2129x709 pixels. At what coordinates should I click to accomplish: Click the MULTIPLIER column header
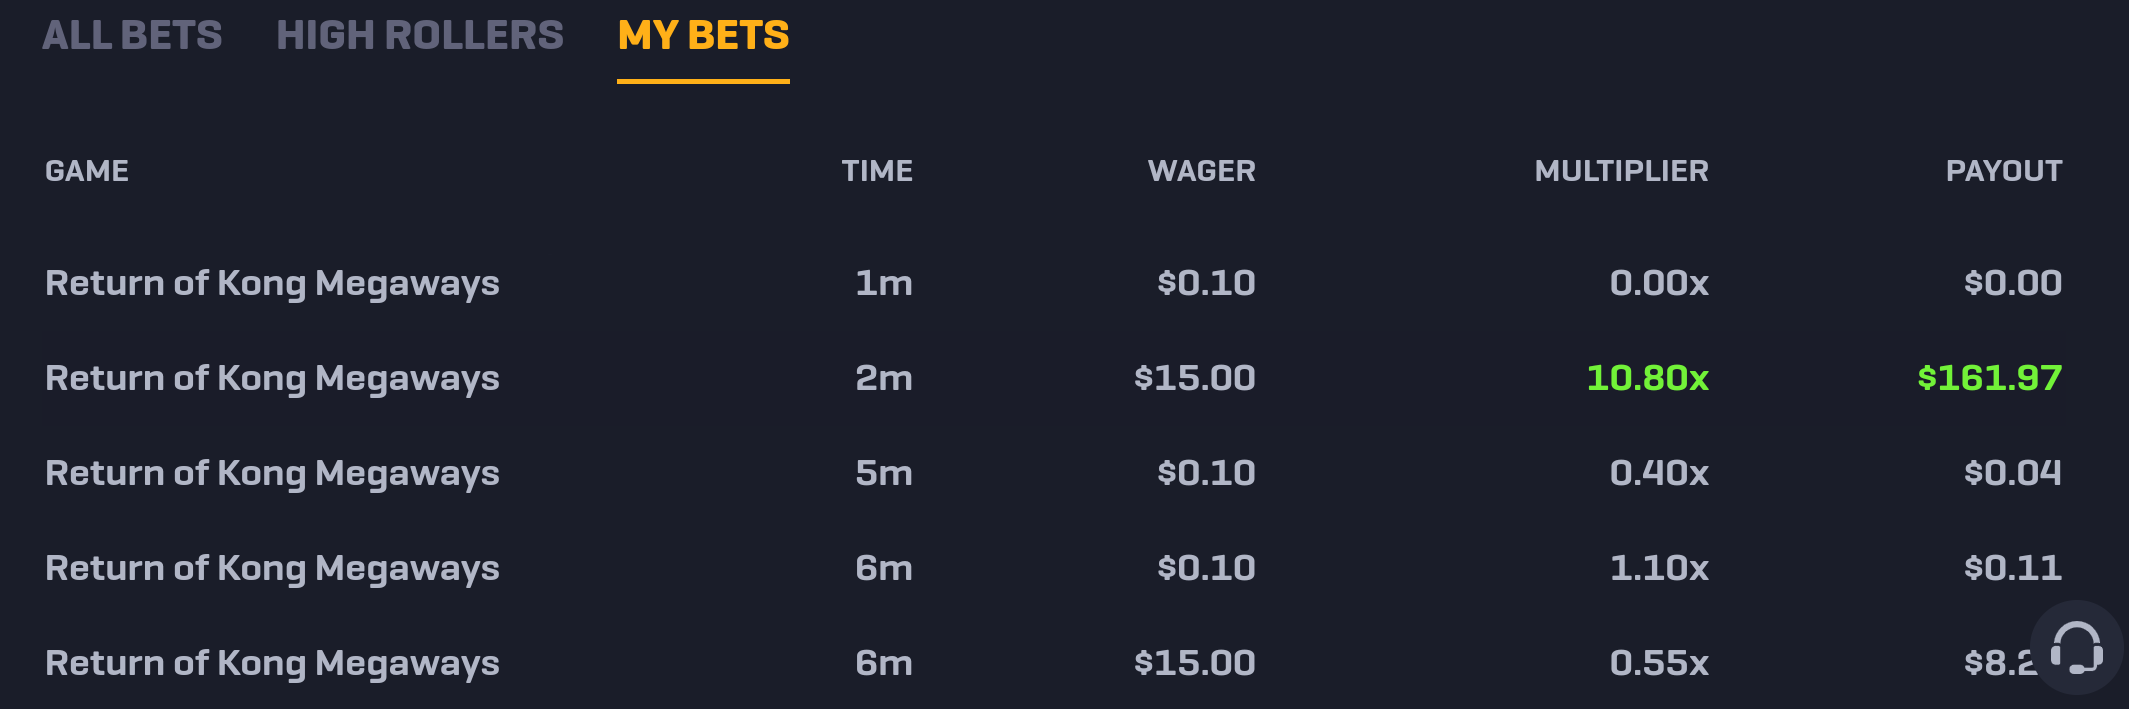1621,171
